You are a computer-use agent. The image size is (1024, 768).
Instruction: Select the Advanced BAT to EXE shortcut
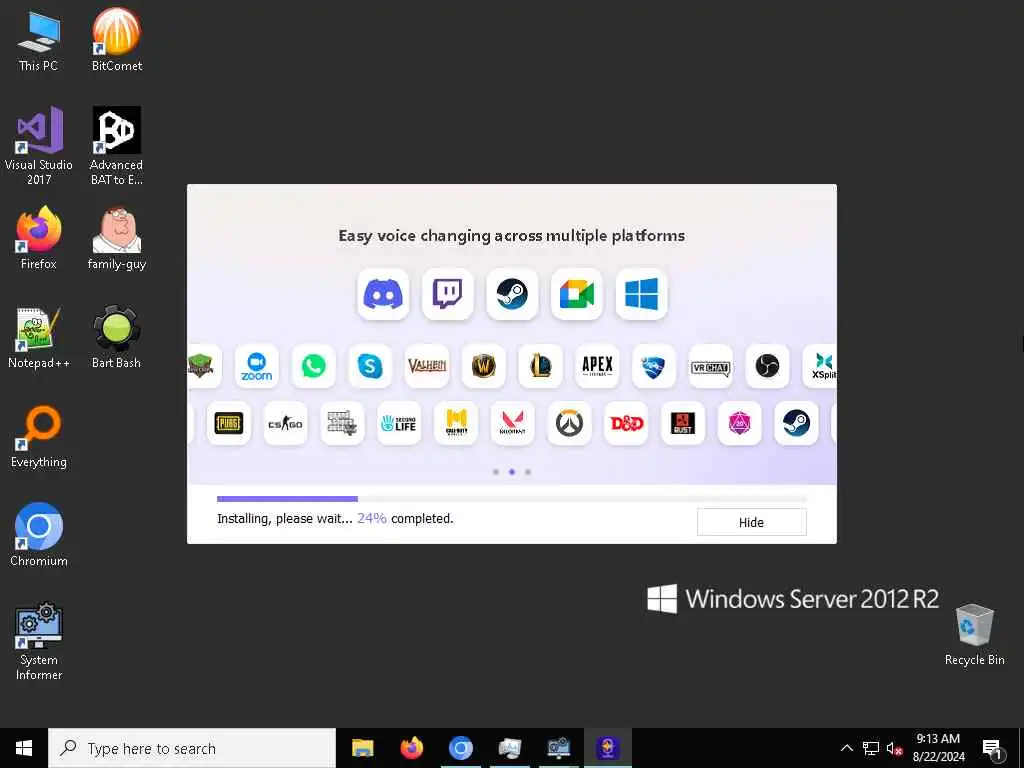(x=116, y=146)
